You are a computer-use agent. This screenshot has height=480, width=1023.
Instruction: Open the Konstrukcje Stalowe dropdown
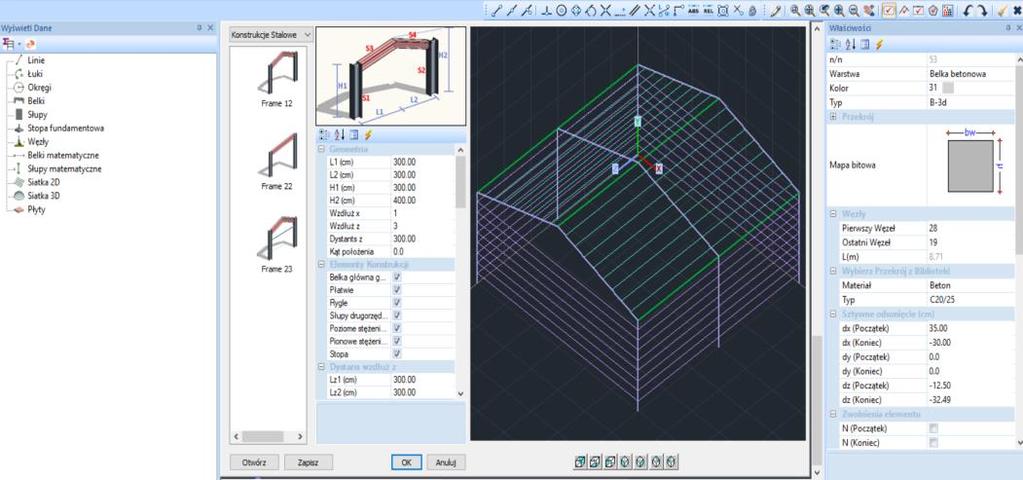coord(271,35)
